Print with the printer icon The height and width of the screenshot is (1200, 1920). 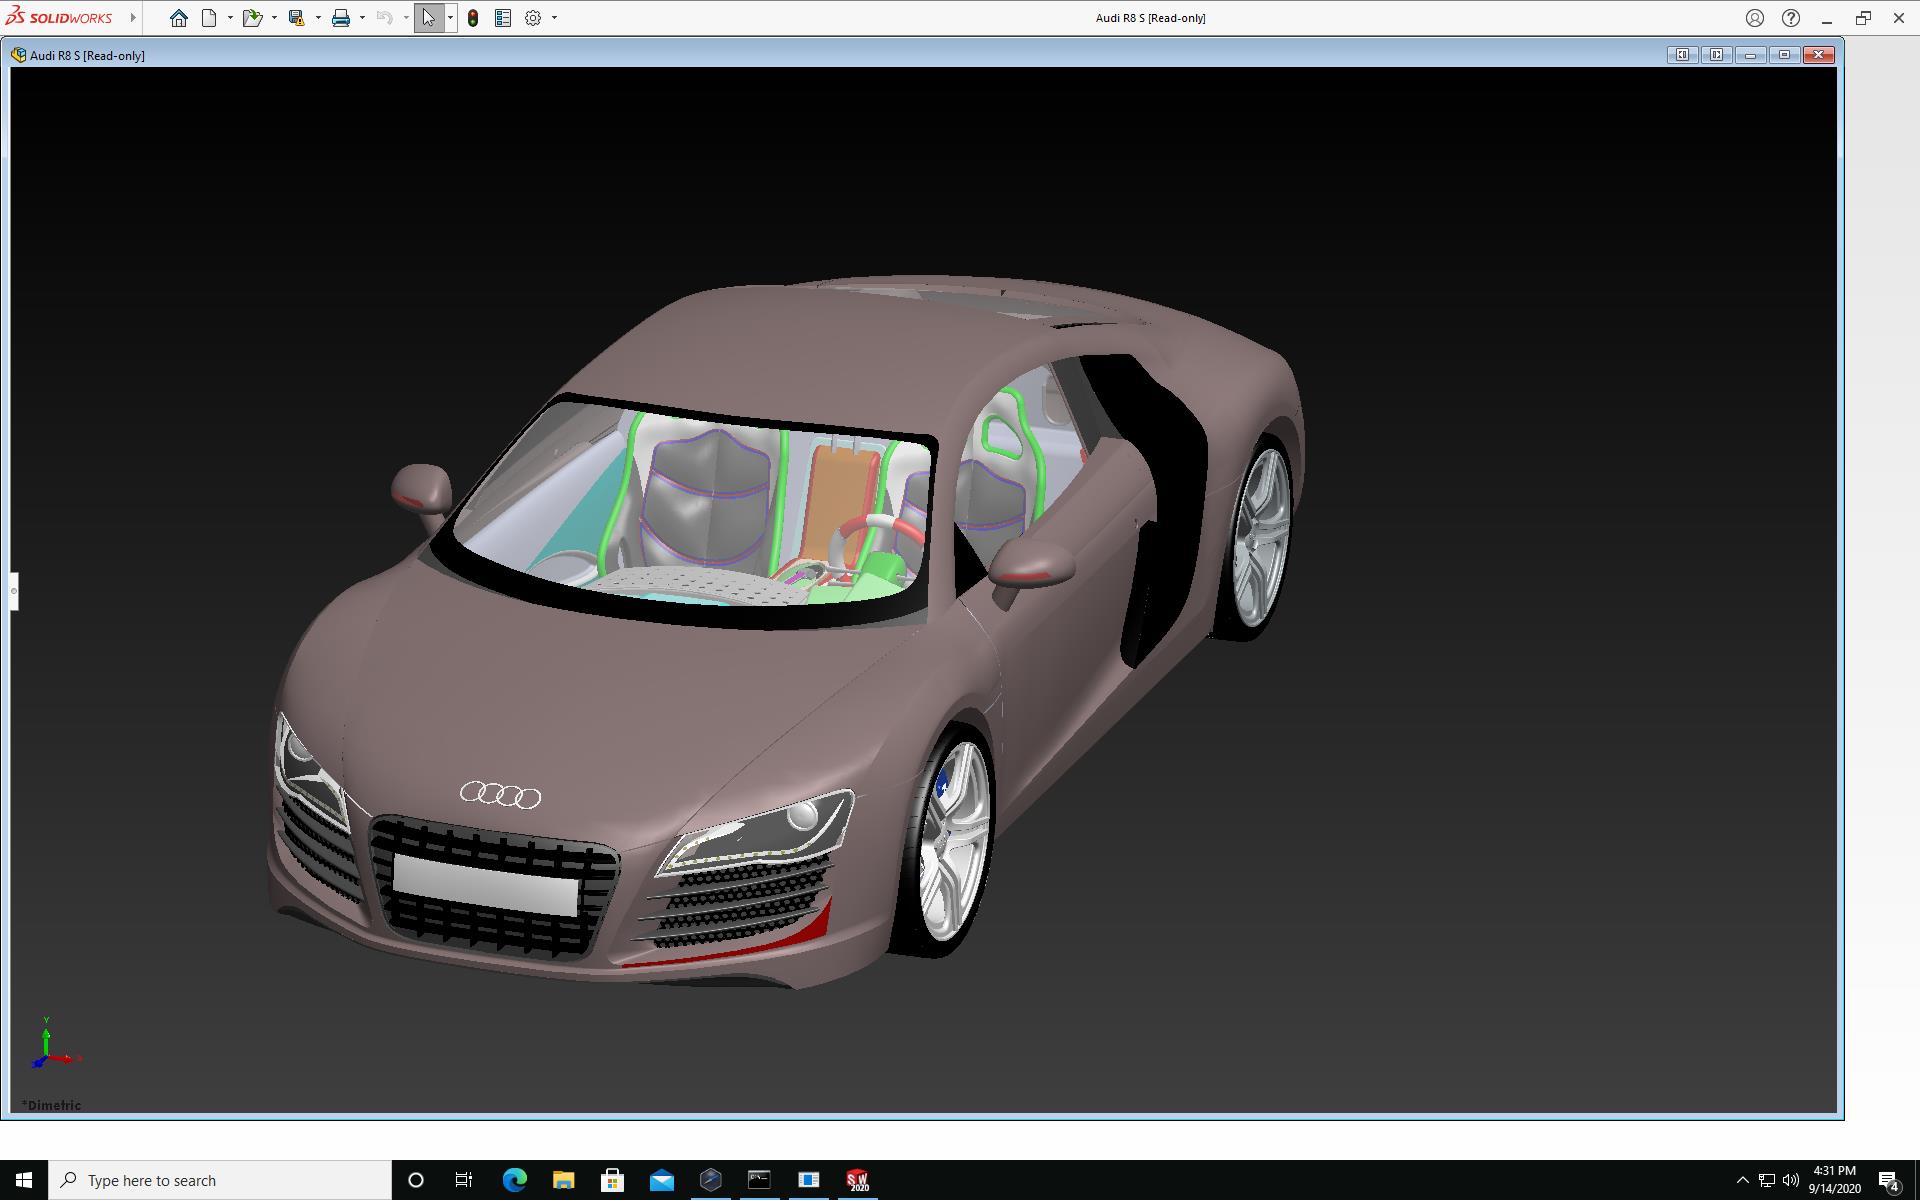[x=341, y=18]
